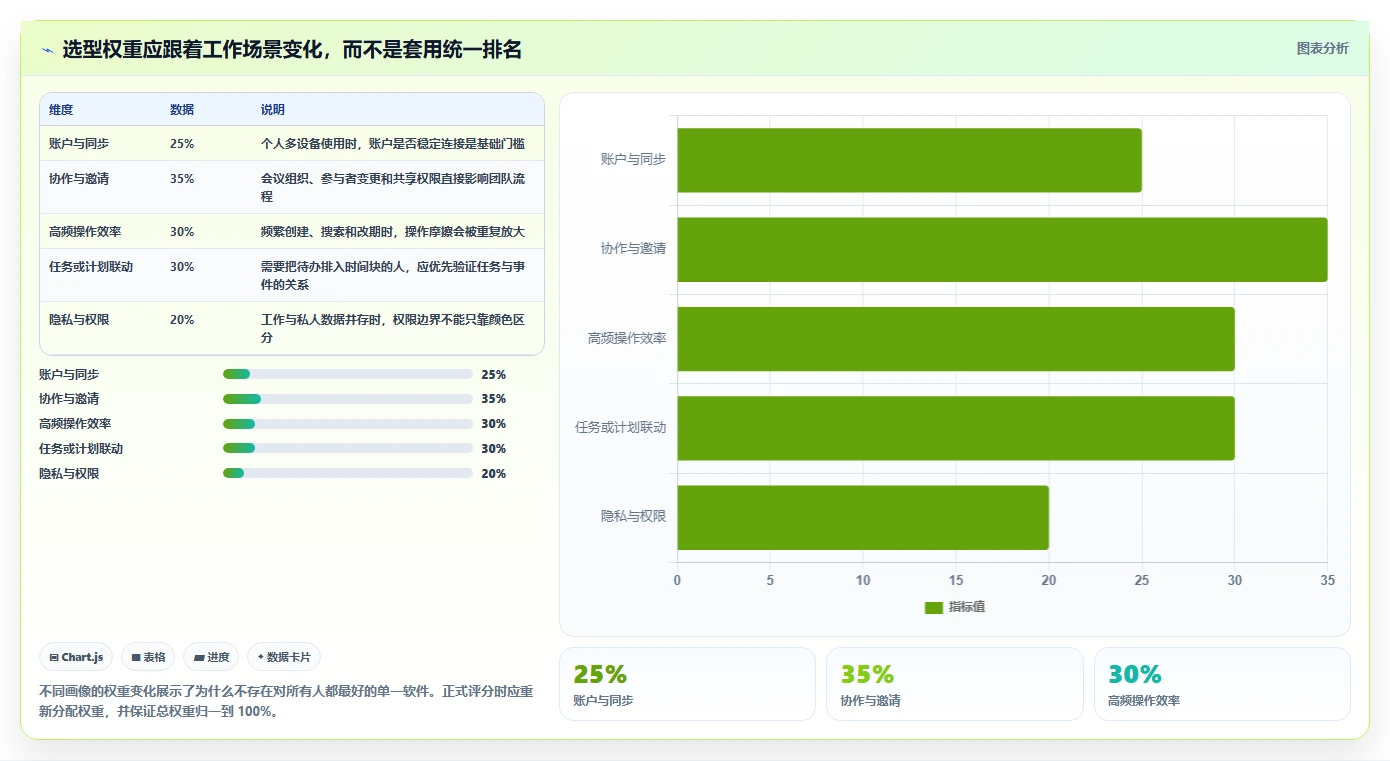Click the 20% value beside 隐私与权限 progress bar
Image resolution: width=1390 pixels, height=761 pixels.
[493, 474]
